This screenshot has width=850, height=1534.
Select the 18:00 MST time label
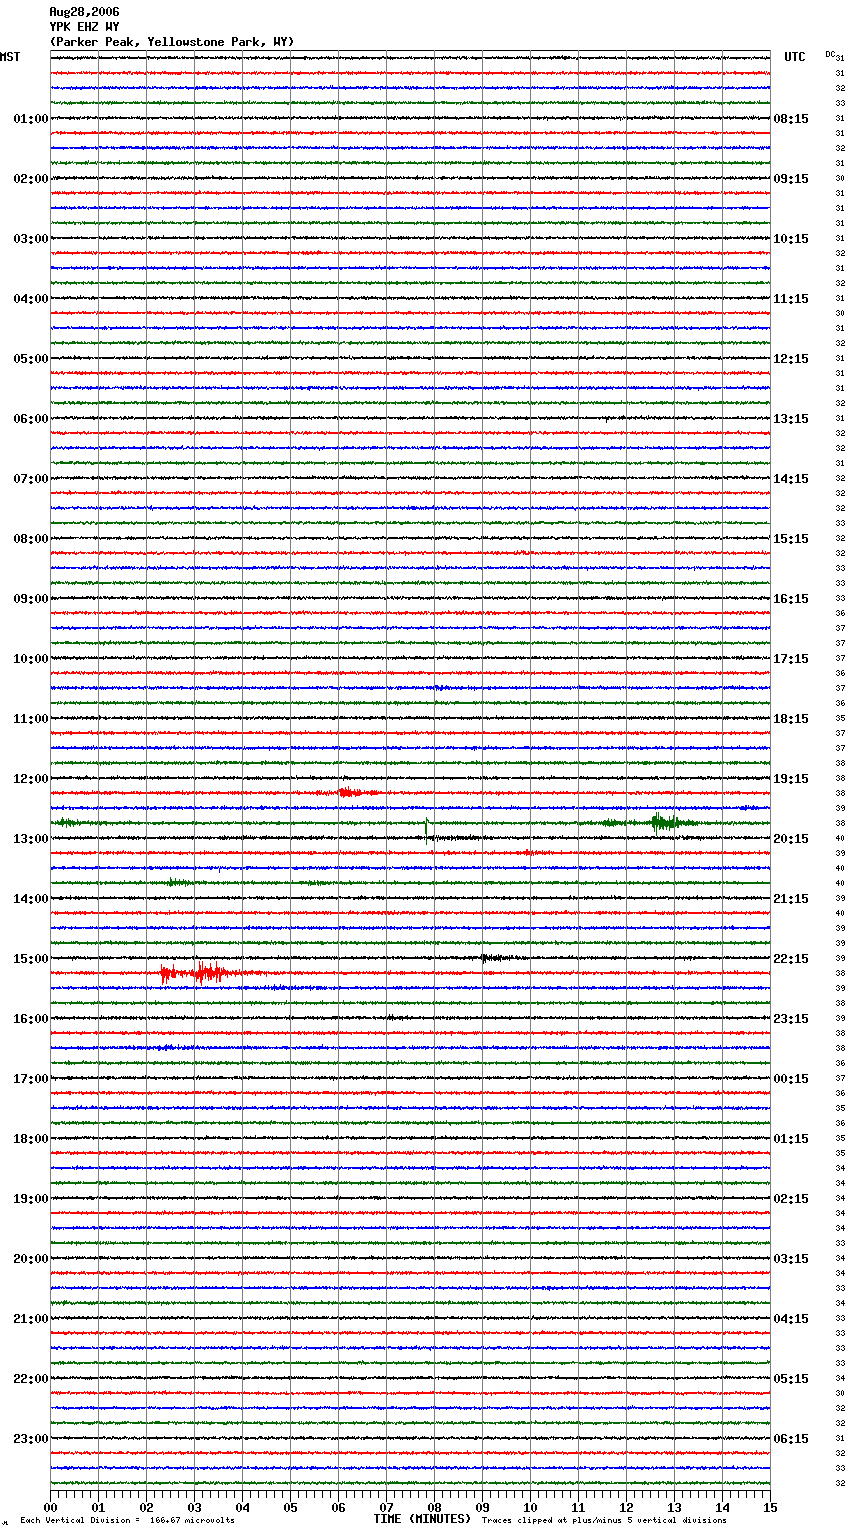31,1139
